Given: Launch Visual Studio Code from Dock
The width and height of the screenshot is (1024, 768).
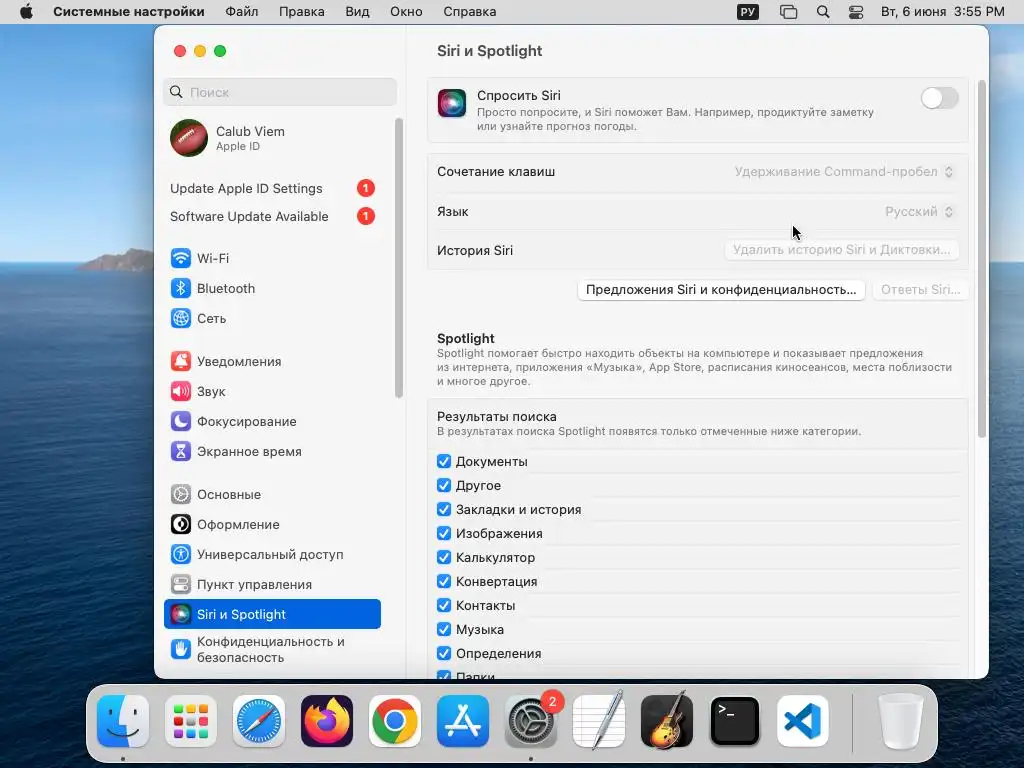Looking at the screenshot, I should (803, 721).
